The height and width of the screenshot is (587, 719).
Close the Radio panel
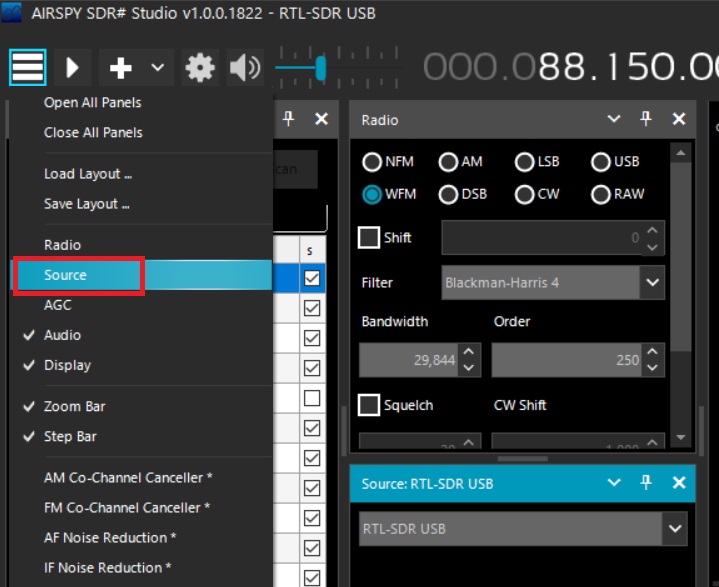pos(679,119)
